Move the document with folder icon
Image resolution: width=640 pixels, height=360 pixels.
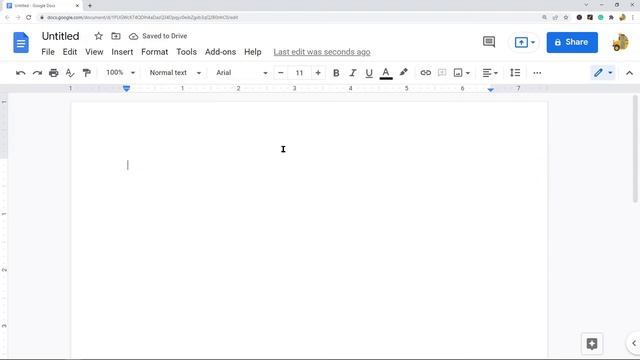coord(116,36)
